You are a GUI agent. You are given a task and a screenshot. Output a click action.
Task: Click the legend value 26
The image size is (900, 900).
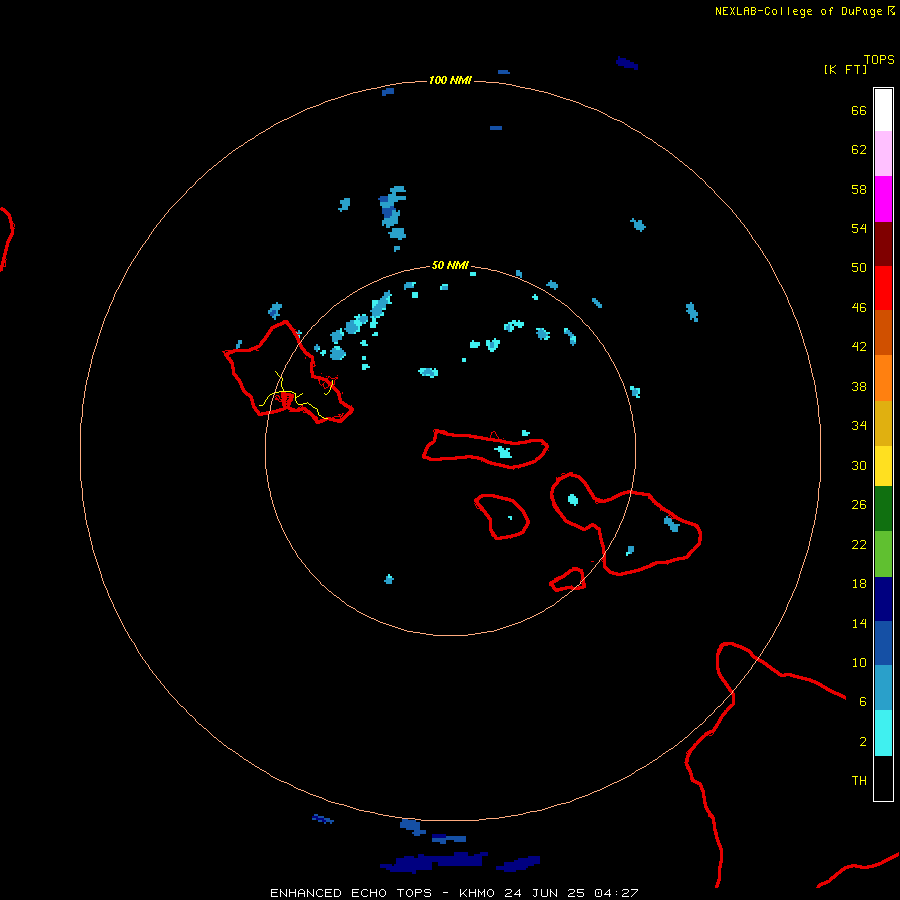point(859,505)
